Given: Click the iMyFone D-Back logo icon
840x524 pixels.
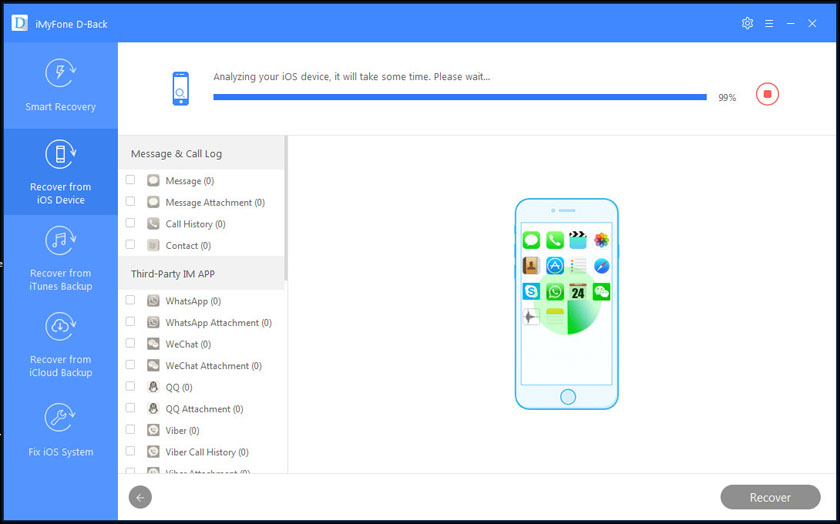Looking at the screenshot, I should [x=19, y=23].
